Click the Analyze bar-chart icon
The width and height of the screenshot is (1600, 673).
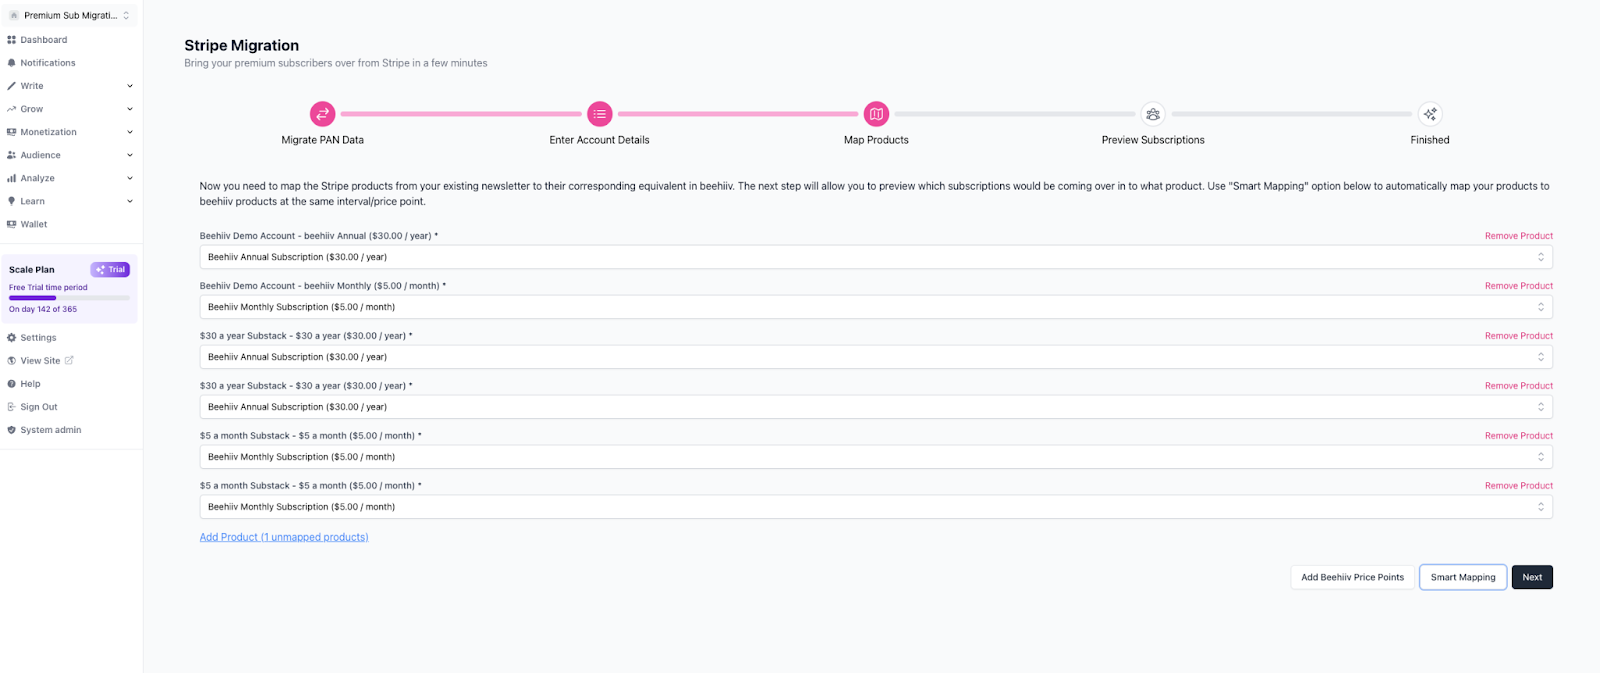(11, 178)
